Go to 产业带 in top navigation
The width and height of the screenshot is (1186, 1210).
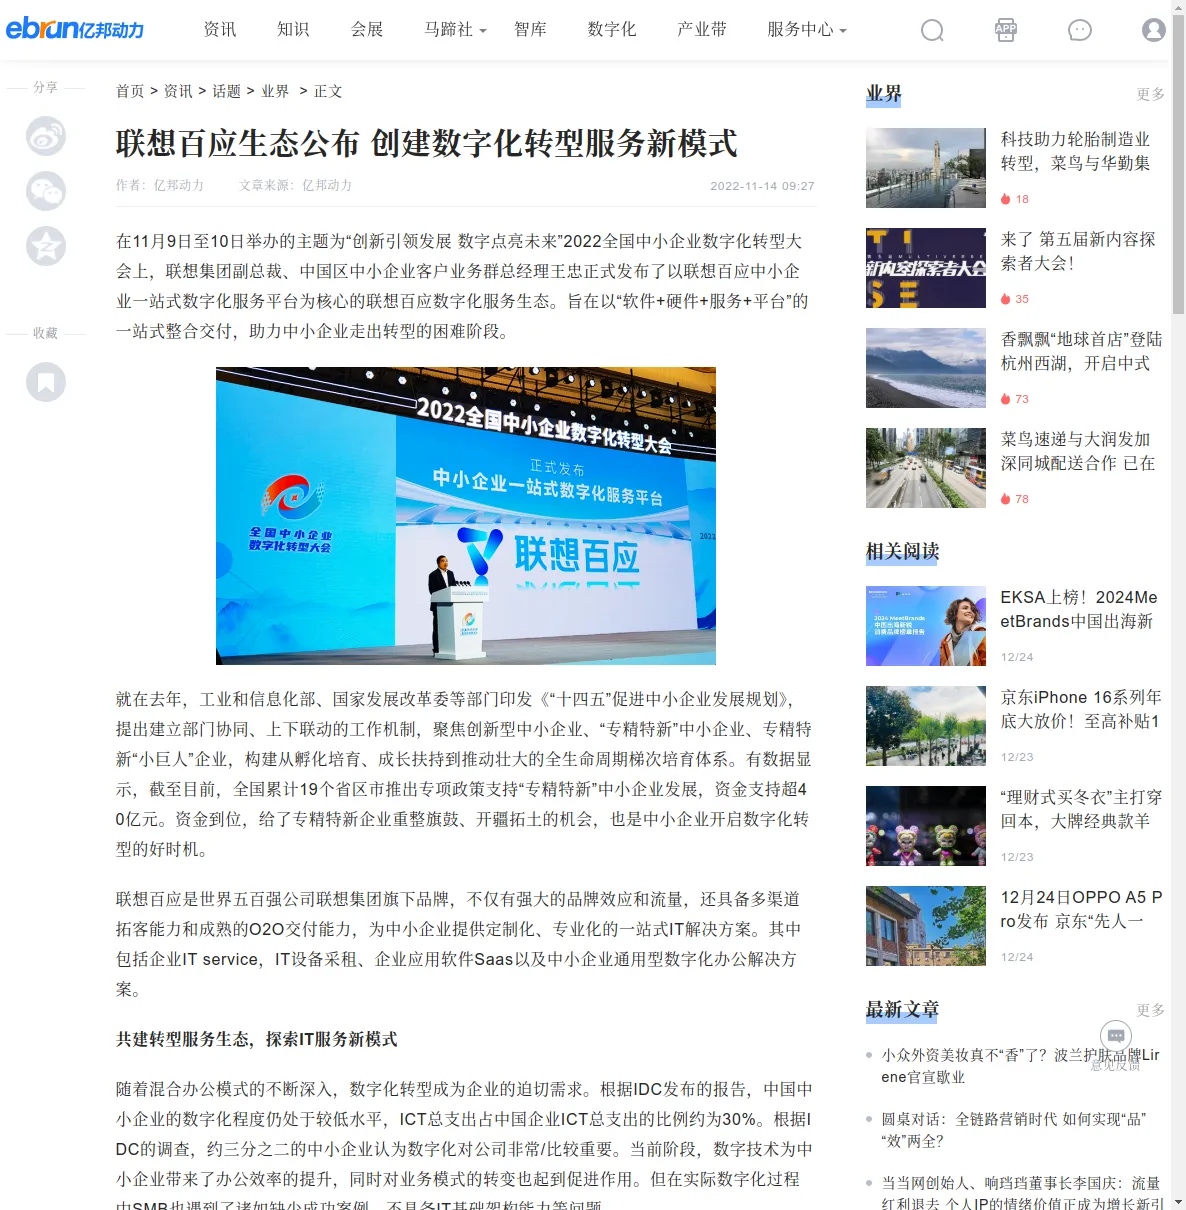click(x=702, y=30)
